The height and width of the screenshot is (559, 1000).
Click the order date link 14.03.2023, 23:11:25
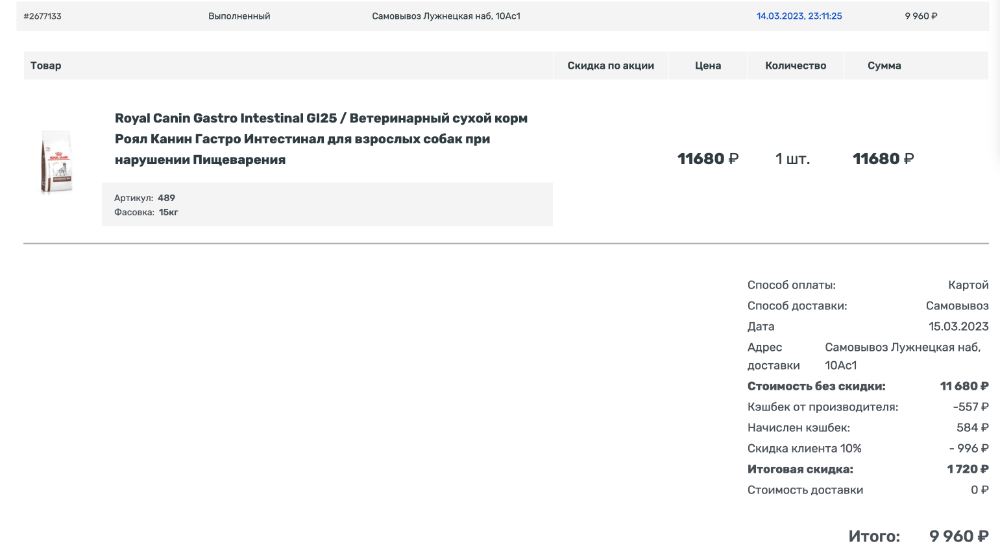pyautogui.click(x=798, y=16)
